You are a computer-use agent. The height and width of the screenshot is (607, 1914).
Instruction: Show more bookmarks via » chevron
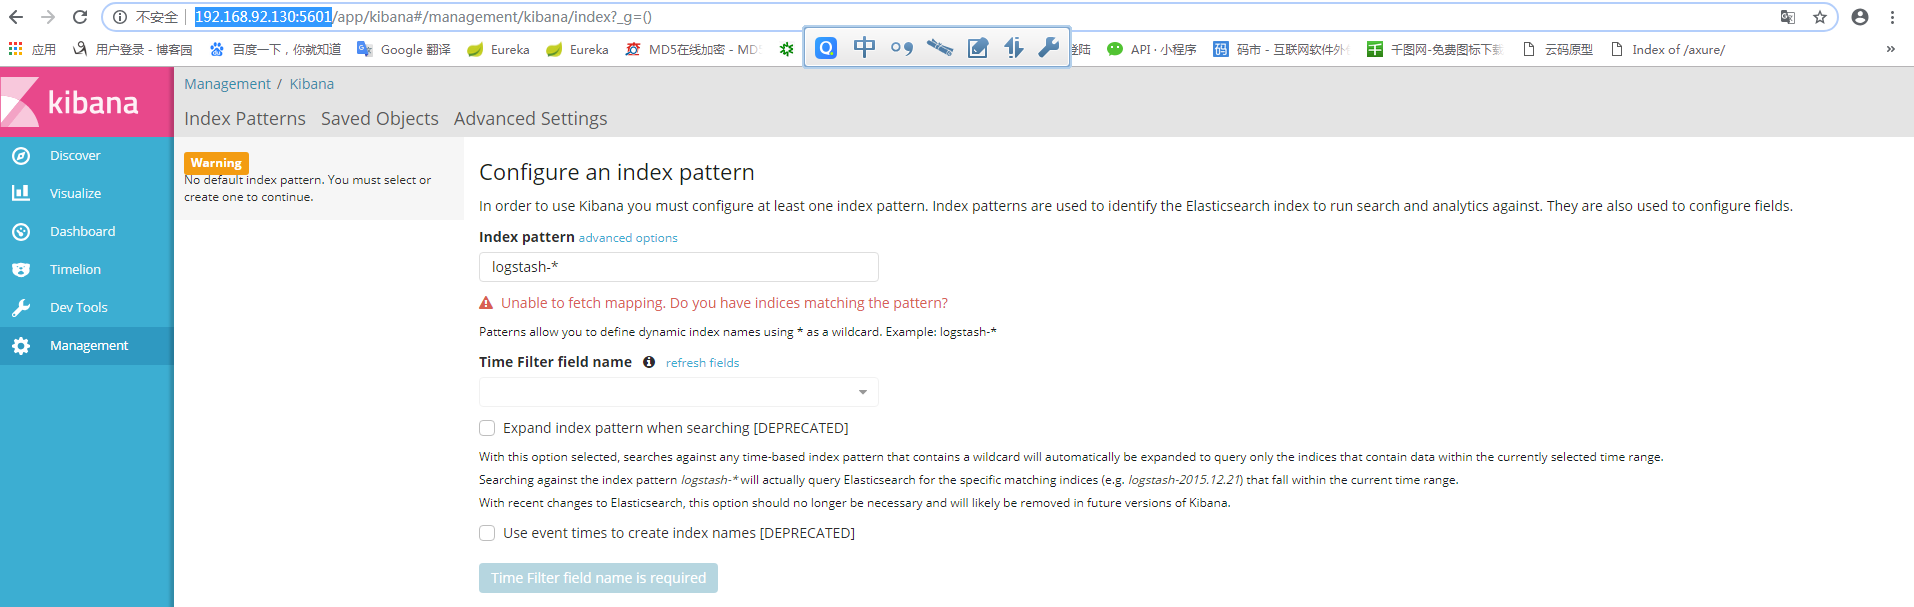point(1890,49)
